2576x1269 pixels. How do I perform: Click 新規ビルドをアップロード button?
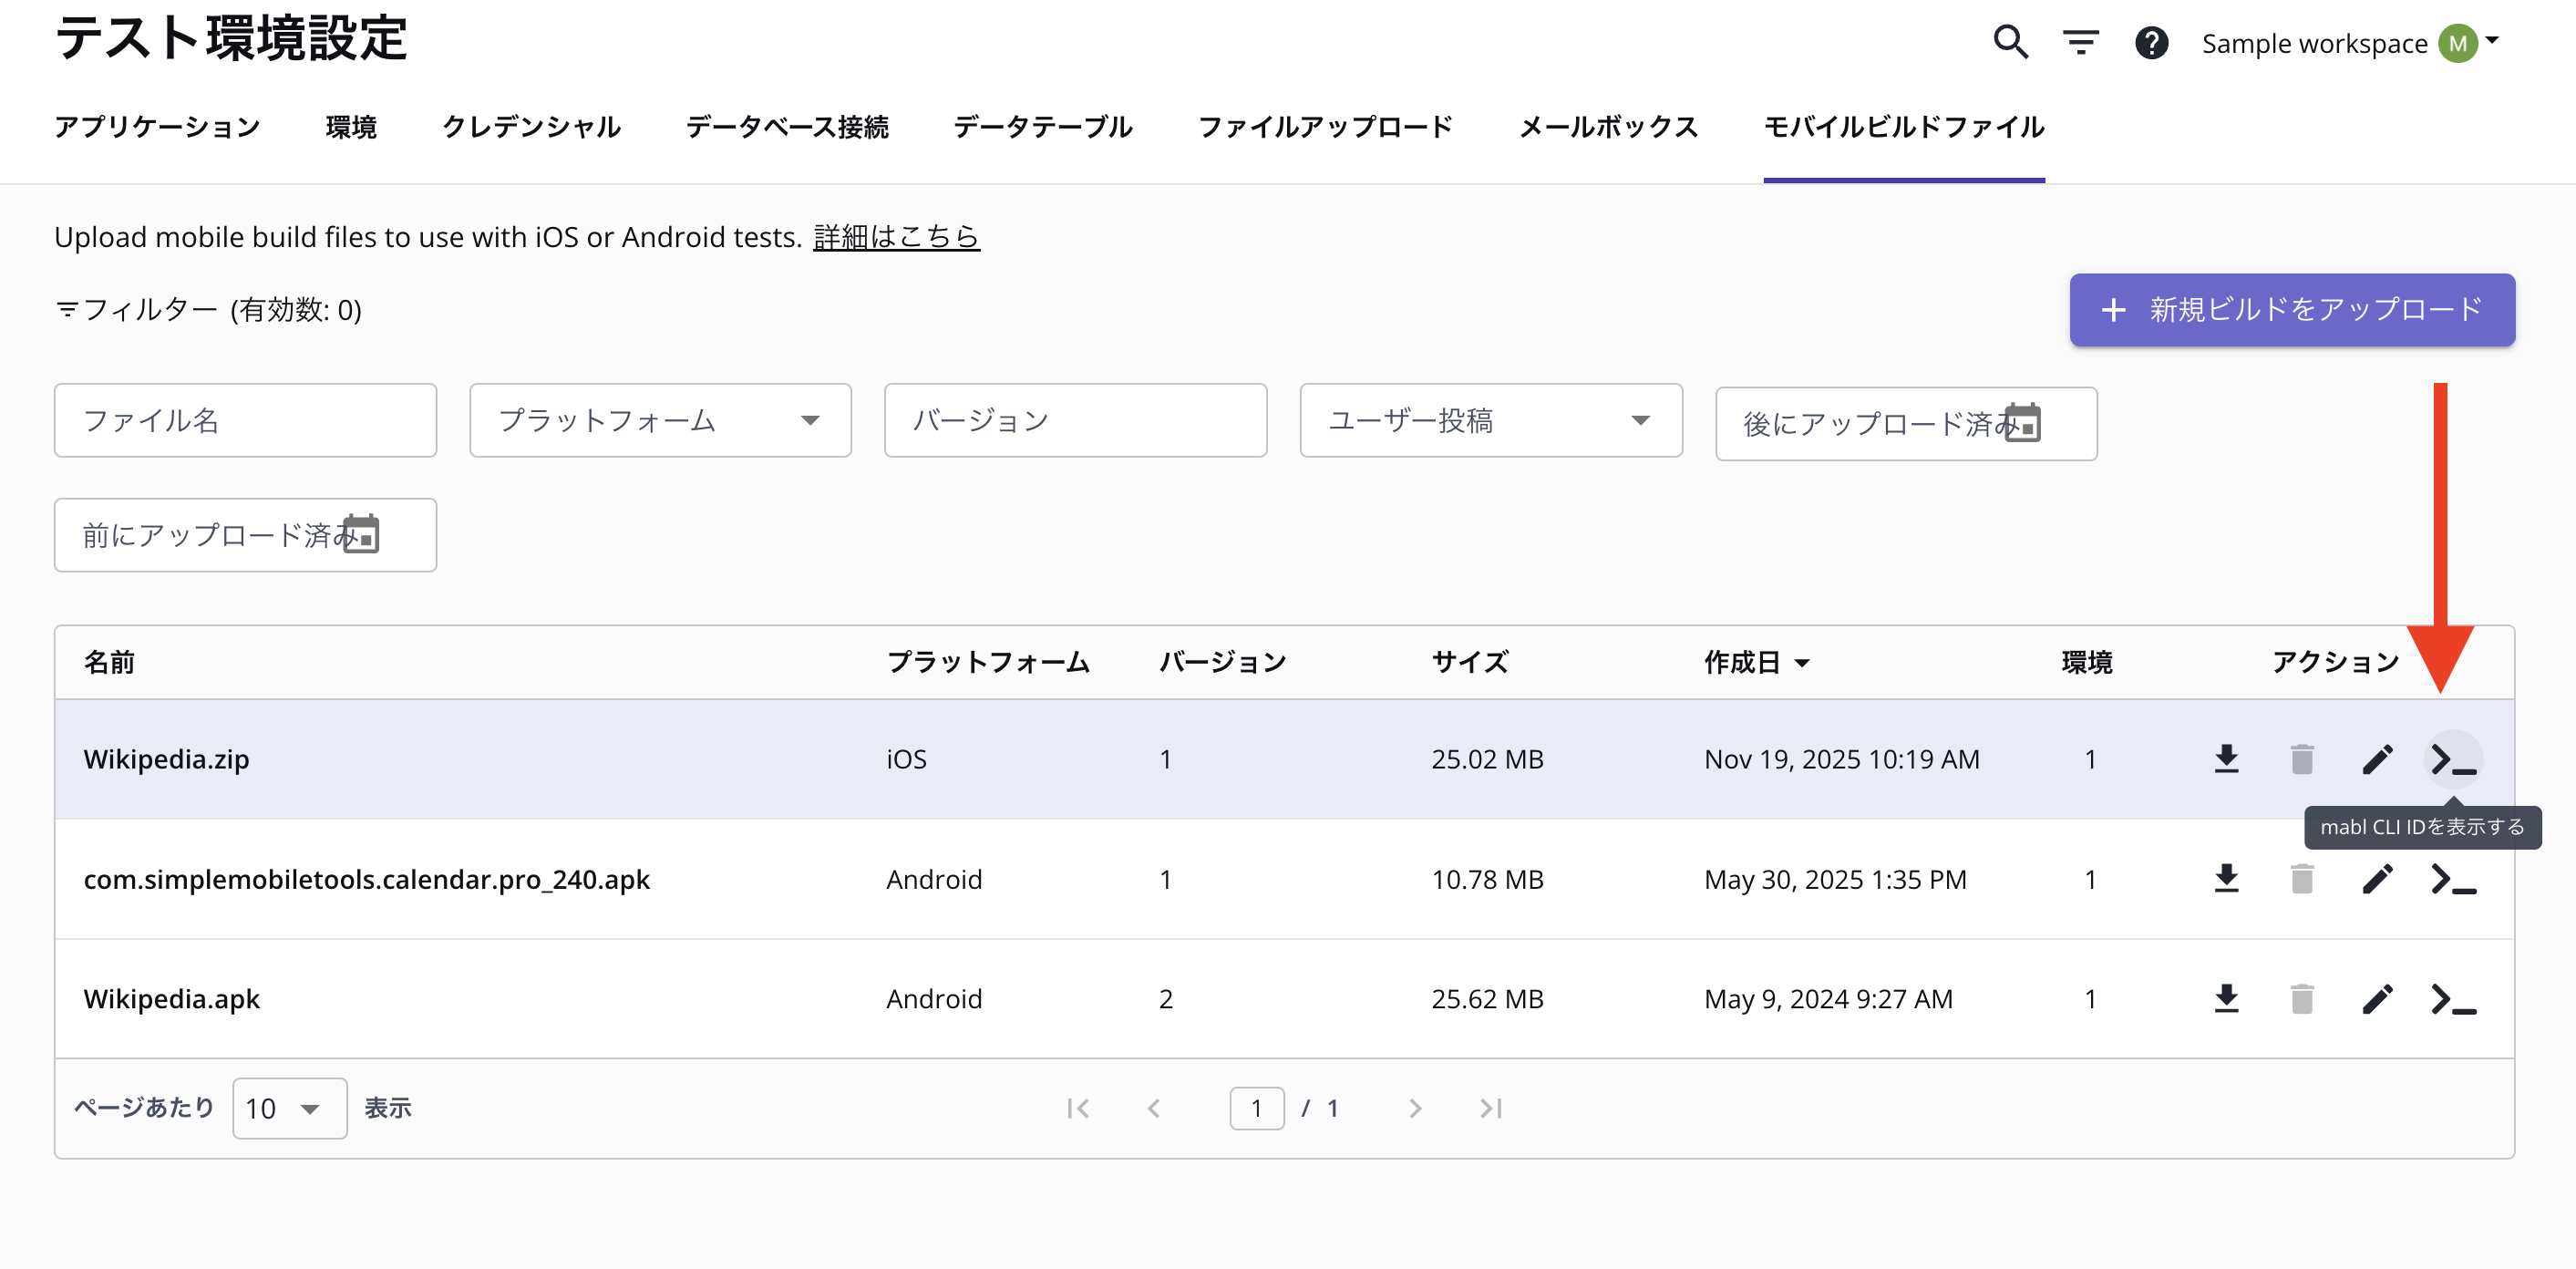coord(2291,310)
